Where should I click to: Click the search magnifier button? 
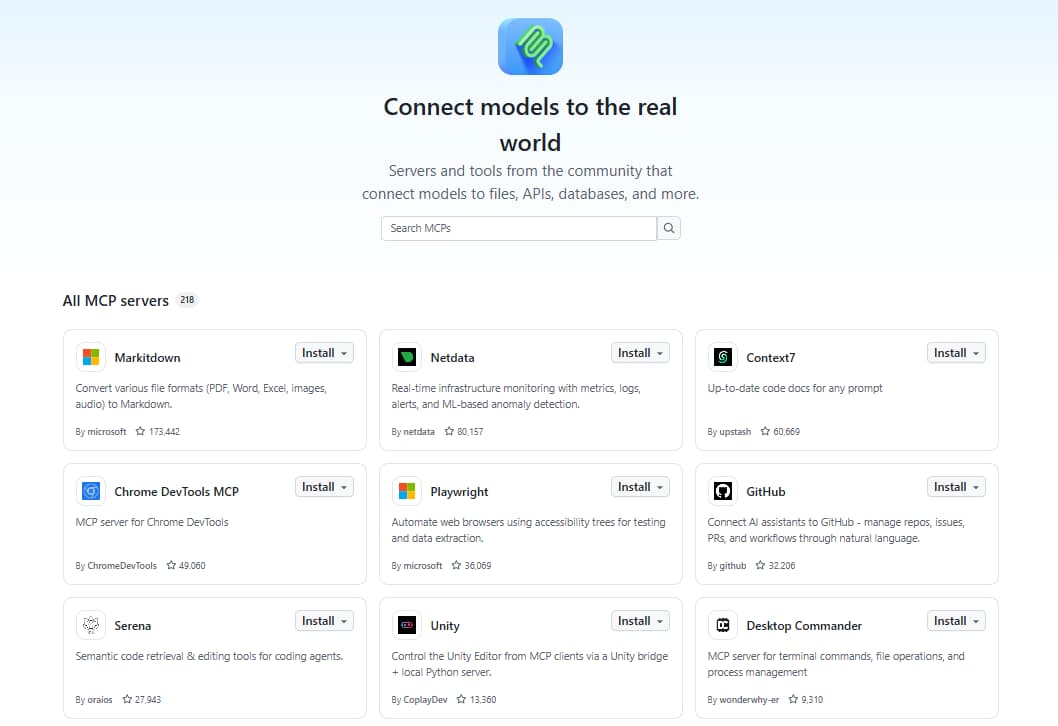669,228
